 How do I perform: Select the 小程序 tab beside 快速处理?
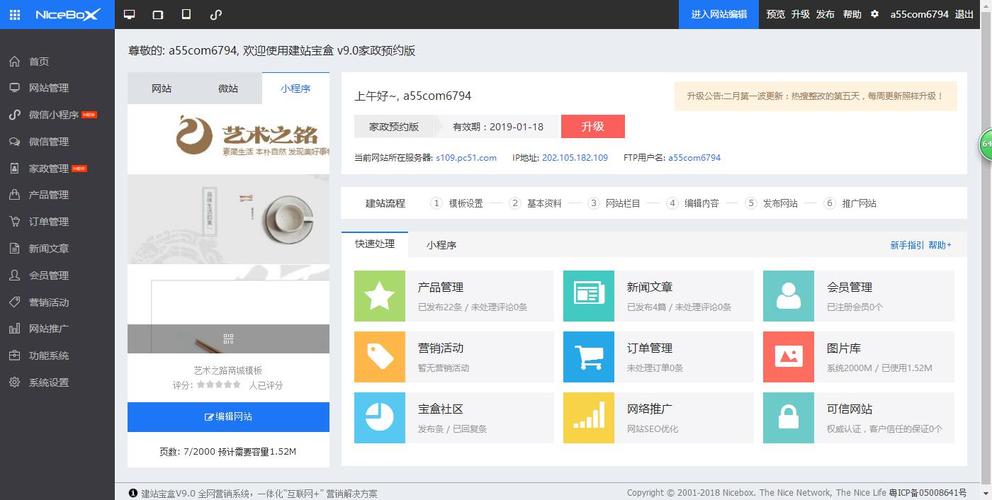coord(441,245)
